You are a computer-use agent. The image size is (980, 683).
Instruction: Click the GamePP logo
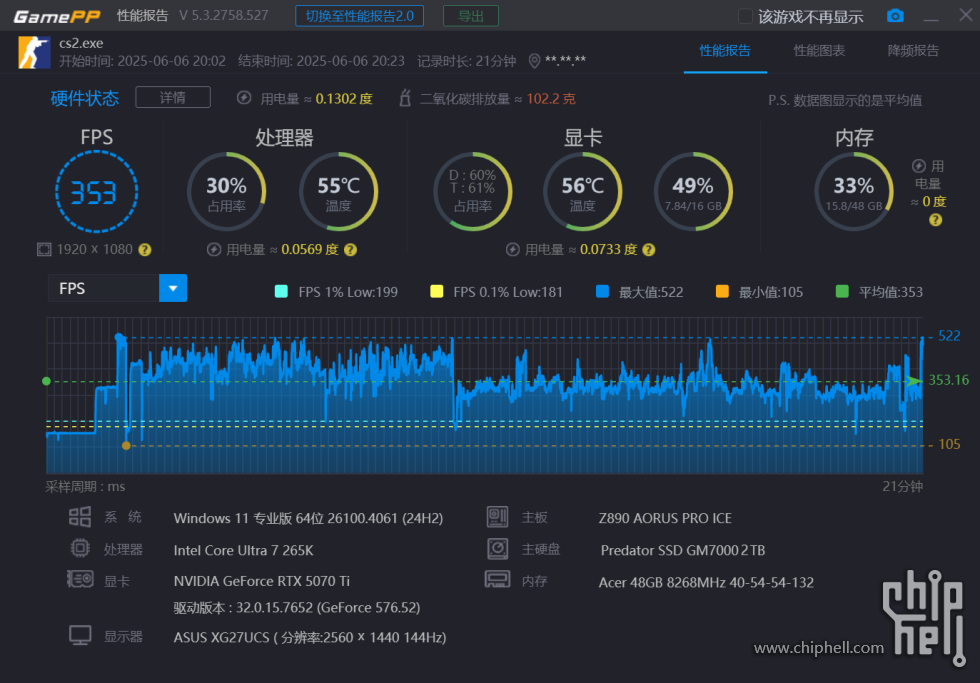[x=57, y=16]
